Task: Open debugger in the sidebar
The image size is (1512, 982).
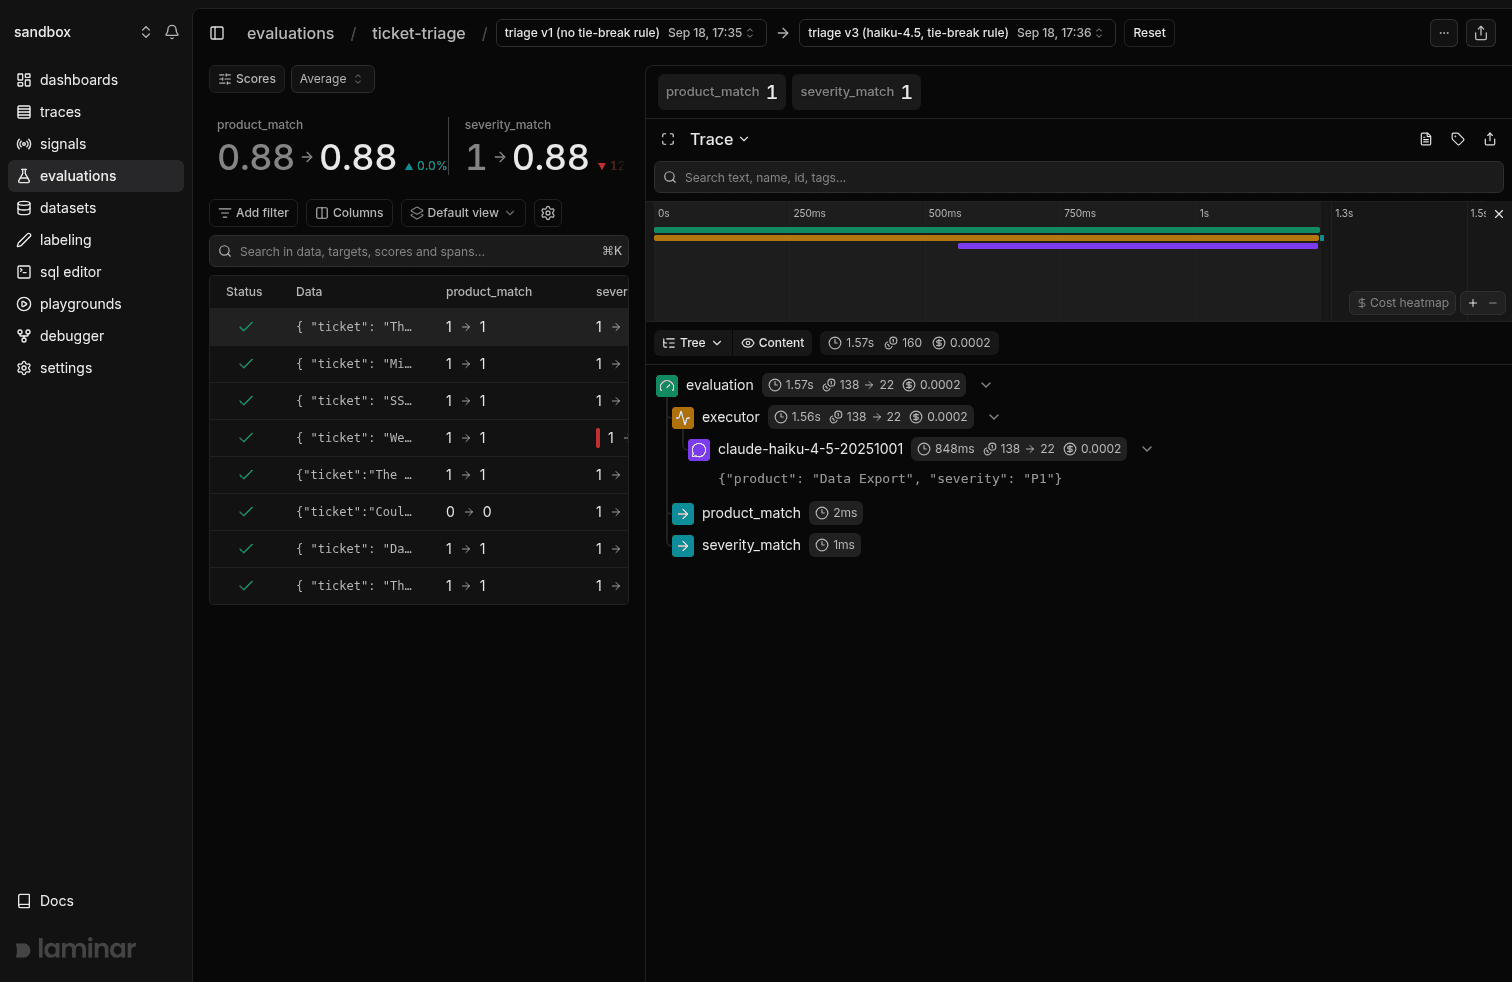Action: click(96, 336)
